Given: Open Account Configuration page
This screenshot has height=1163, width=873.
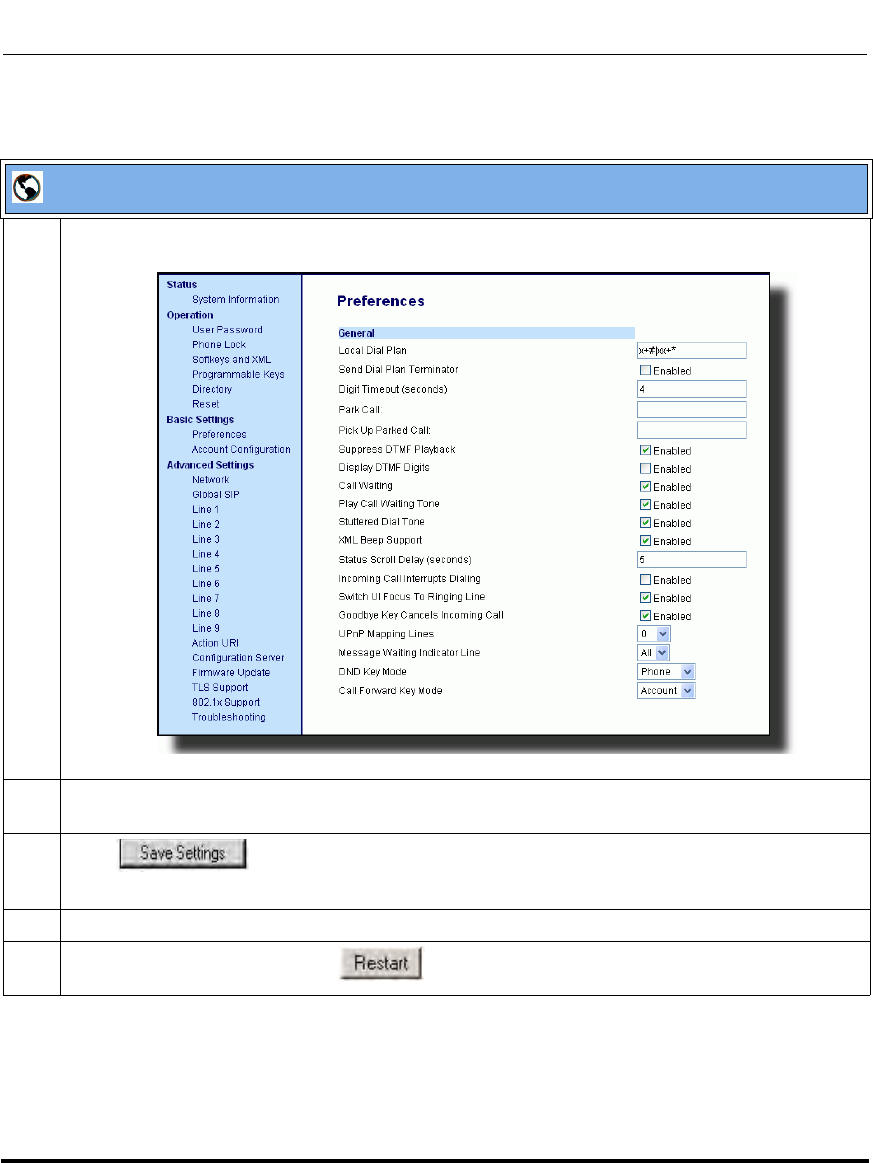Looking at the screenshot, I should [x=241, y=449].
